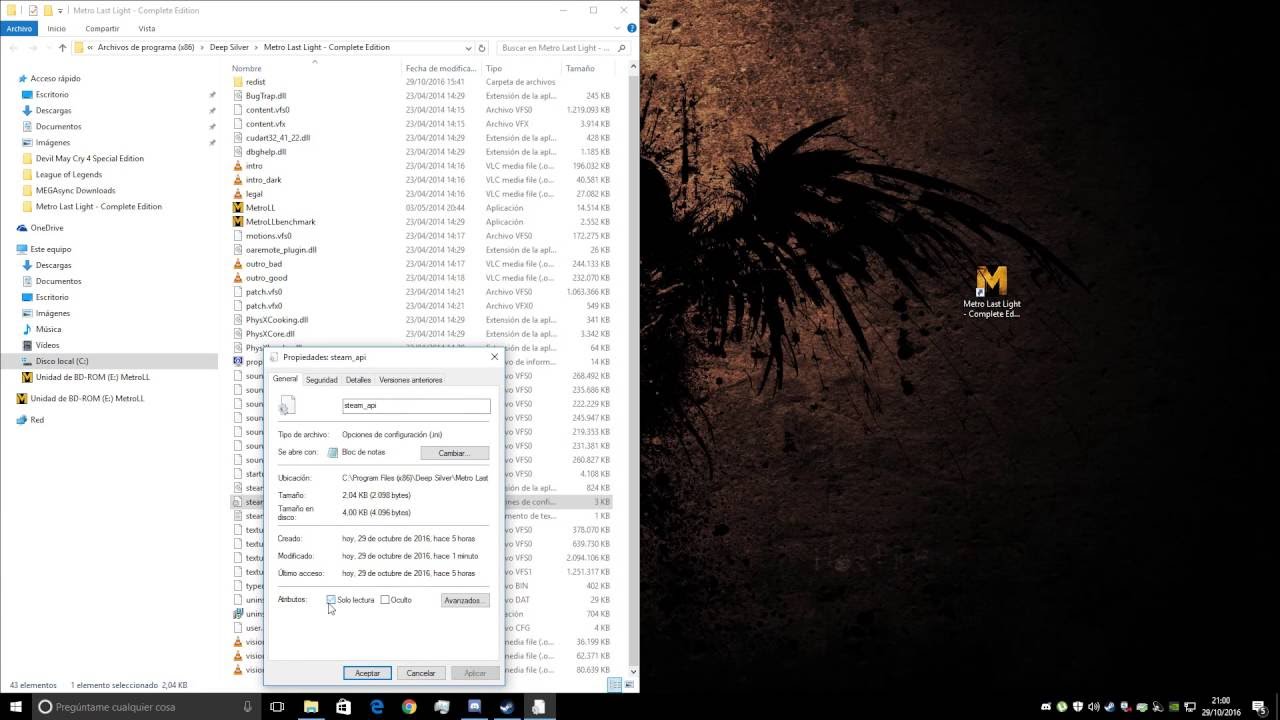Image resolution: width=1280 pixels, height=720 pixels.
Task: Open Steam from taskbar
Action: (x=507, y=707)
